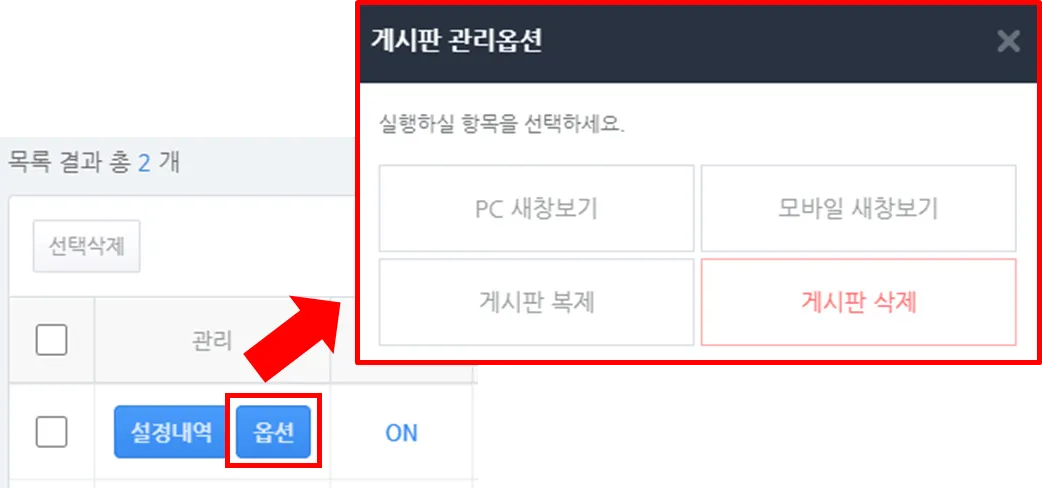Select the red 게시판 삭제 option
1042x488 pixels.
click(x=859, y=302)
